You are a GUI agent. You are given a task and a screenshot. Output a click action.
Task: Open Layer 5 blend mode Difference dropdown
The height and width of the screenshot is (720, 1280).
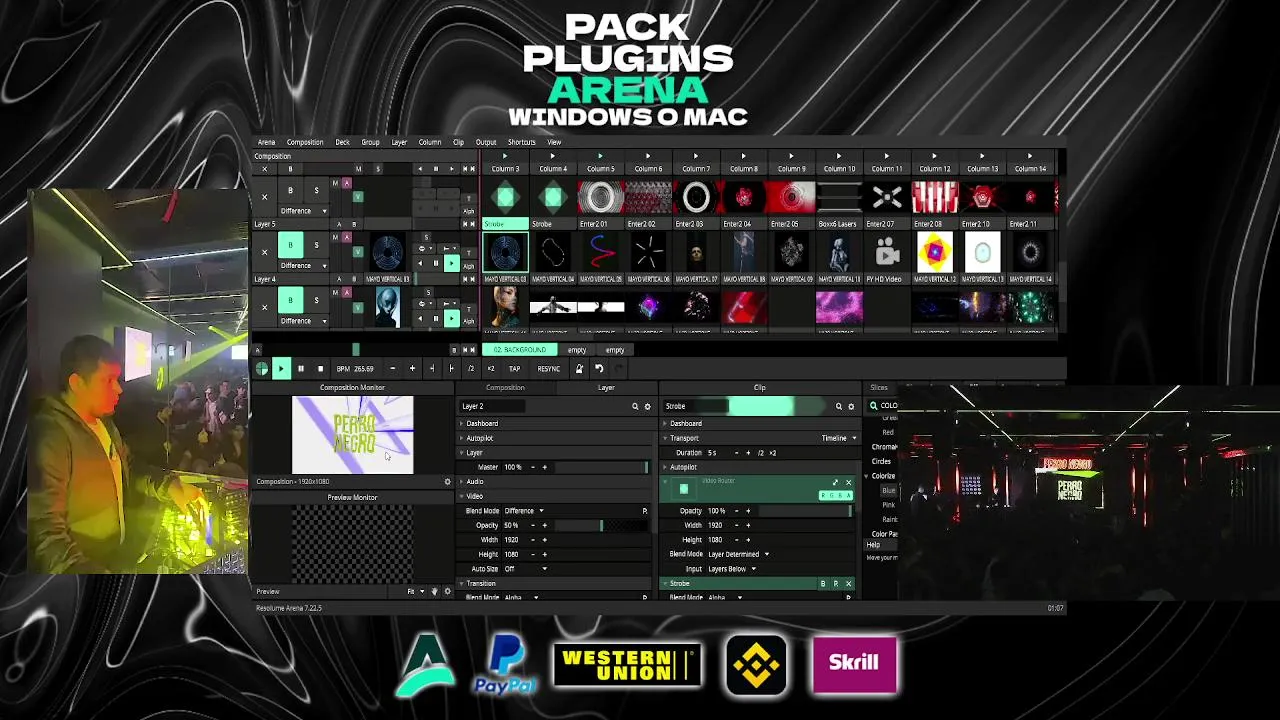click(303, 266)
